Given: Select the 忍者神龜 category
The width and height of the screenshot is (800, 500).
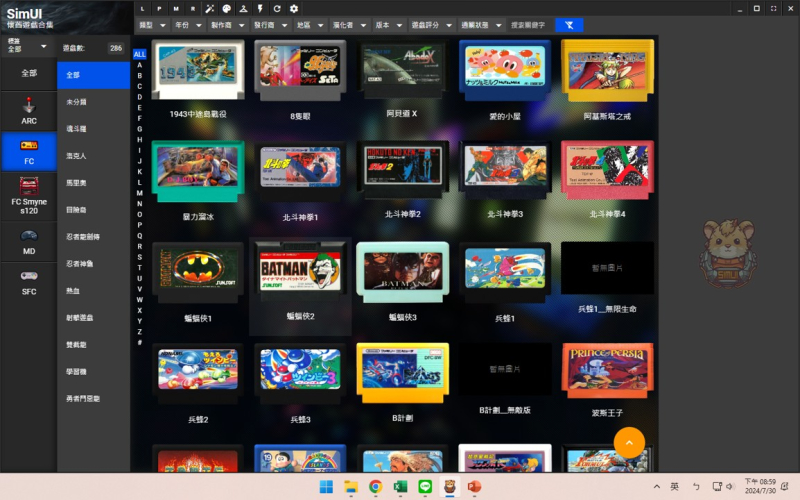Looking at the screenshot, I should (x=93, y=264).
